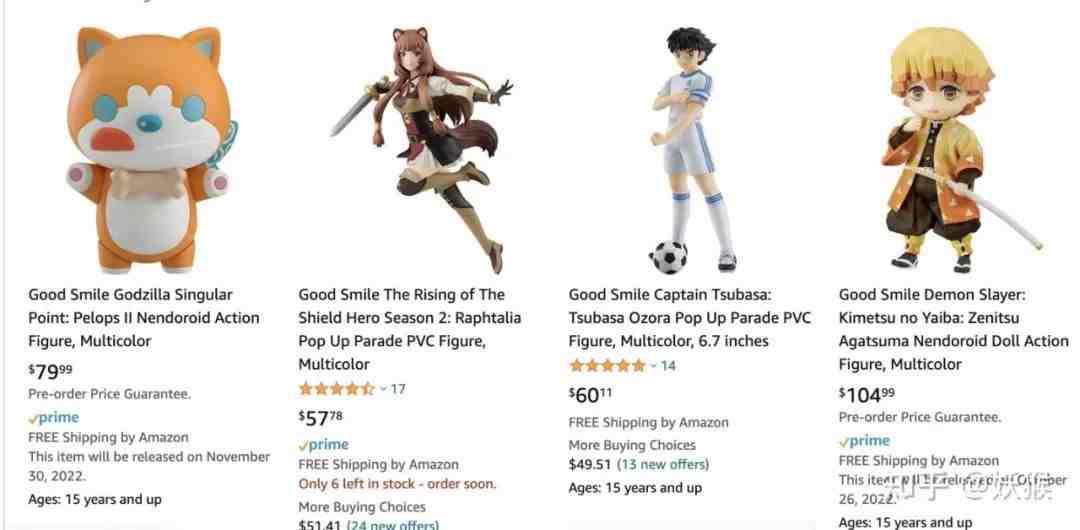Open the Zenitsu Agatsuma Nendoroid Doll image
1080x530 pixels.
[x=962, y=150]
